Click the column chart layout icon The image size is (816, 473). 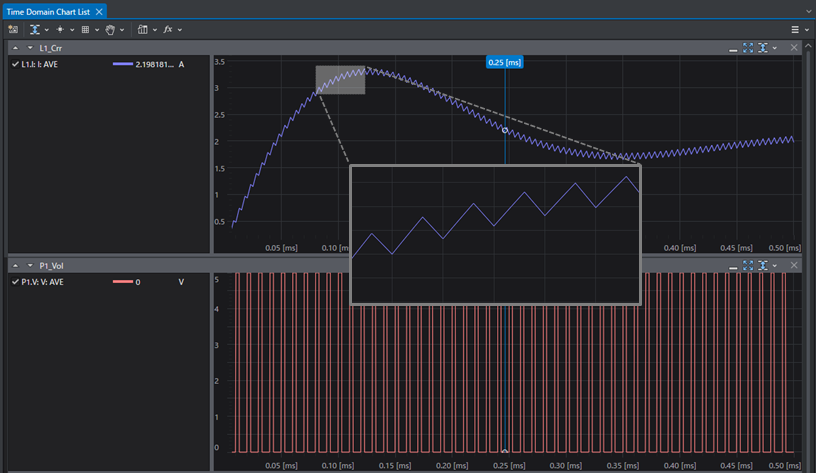[143, 30]
